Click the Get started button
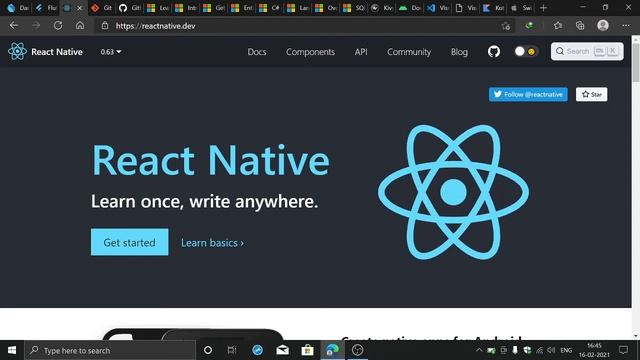The height and width of the screenshot is (360, 640). 129,242
